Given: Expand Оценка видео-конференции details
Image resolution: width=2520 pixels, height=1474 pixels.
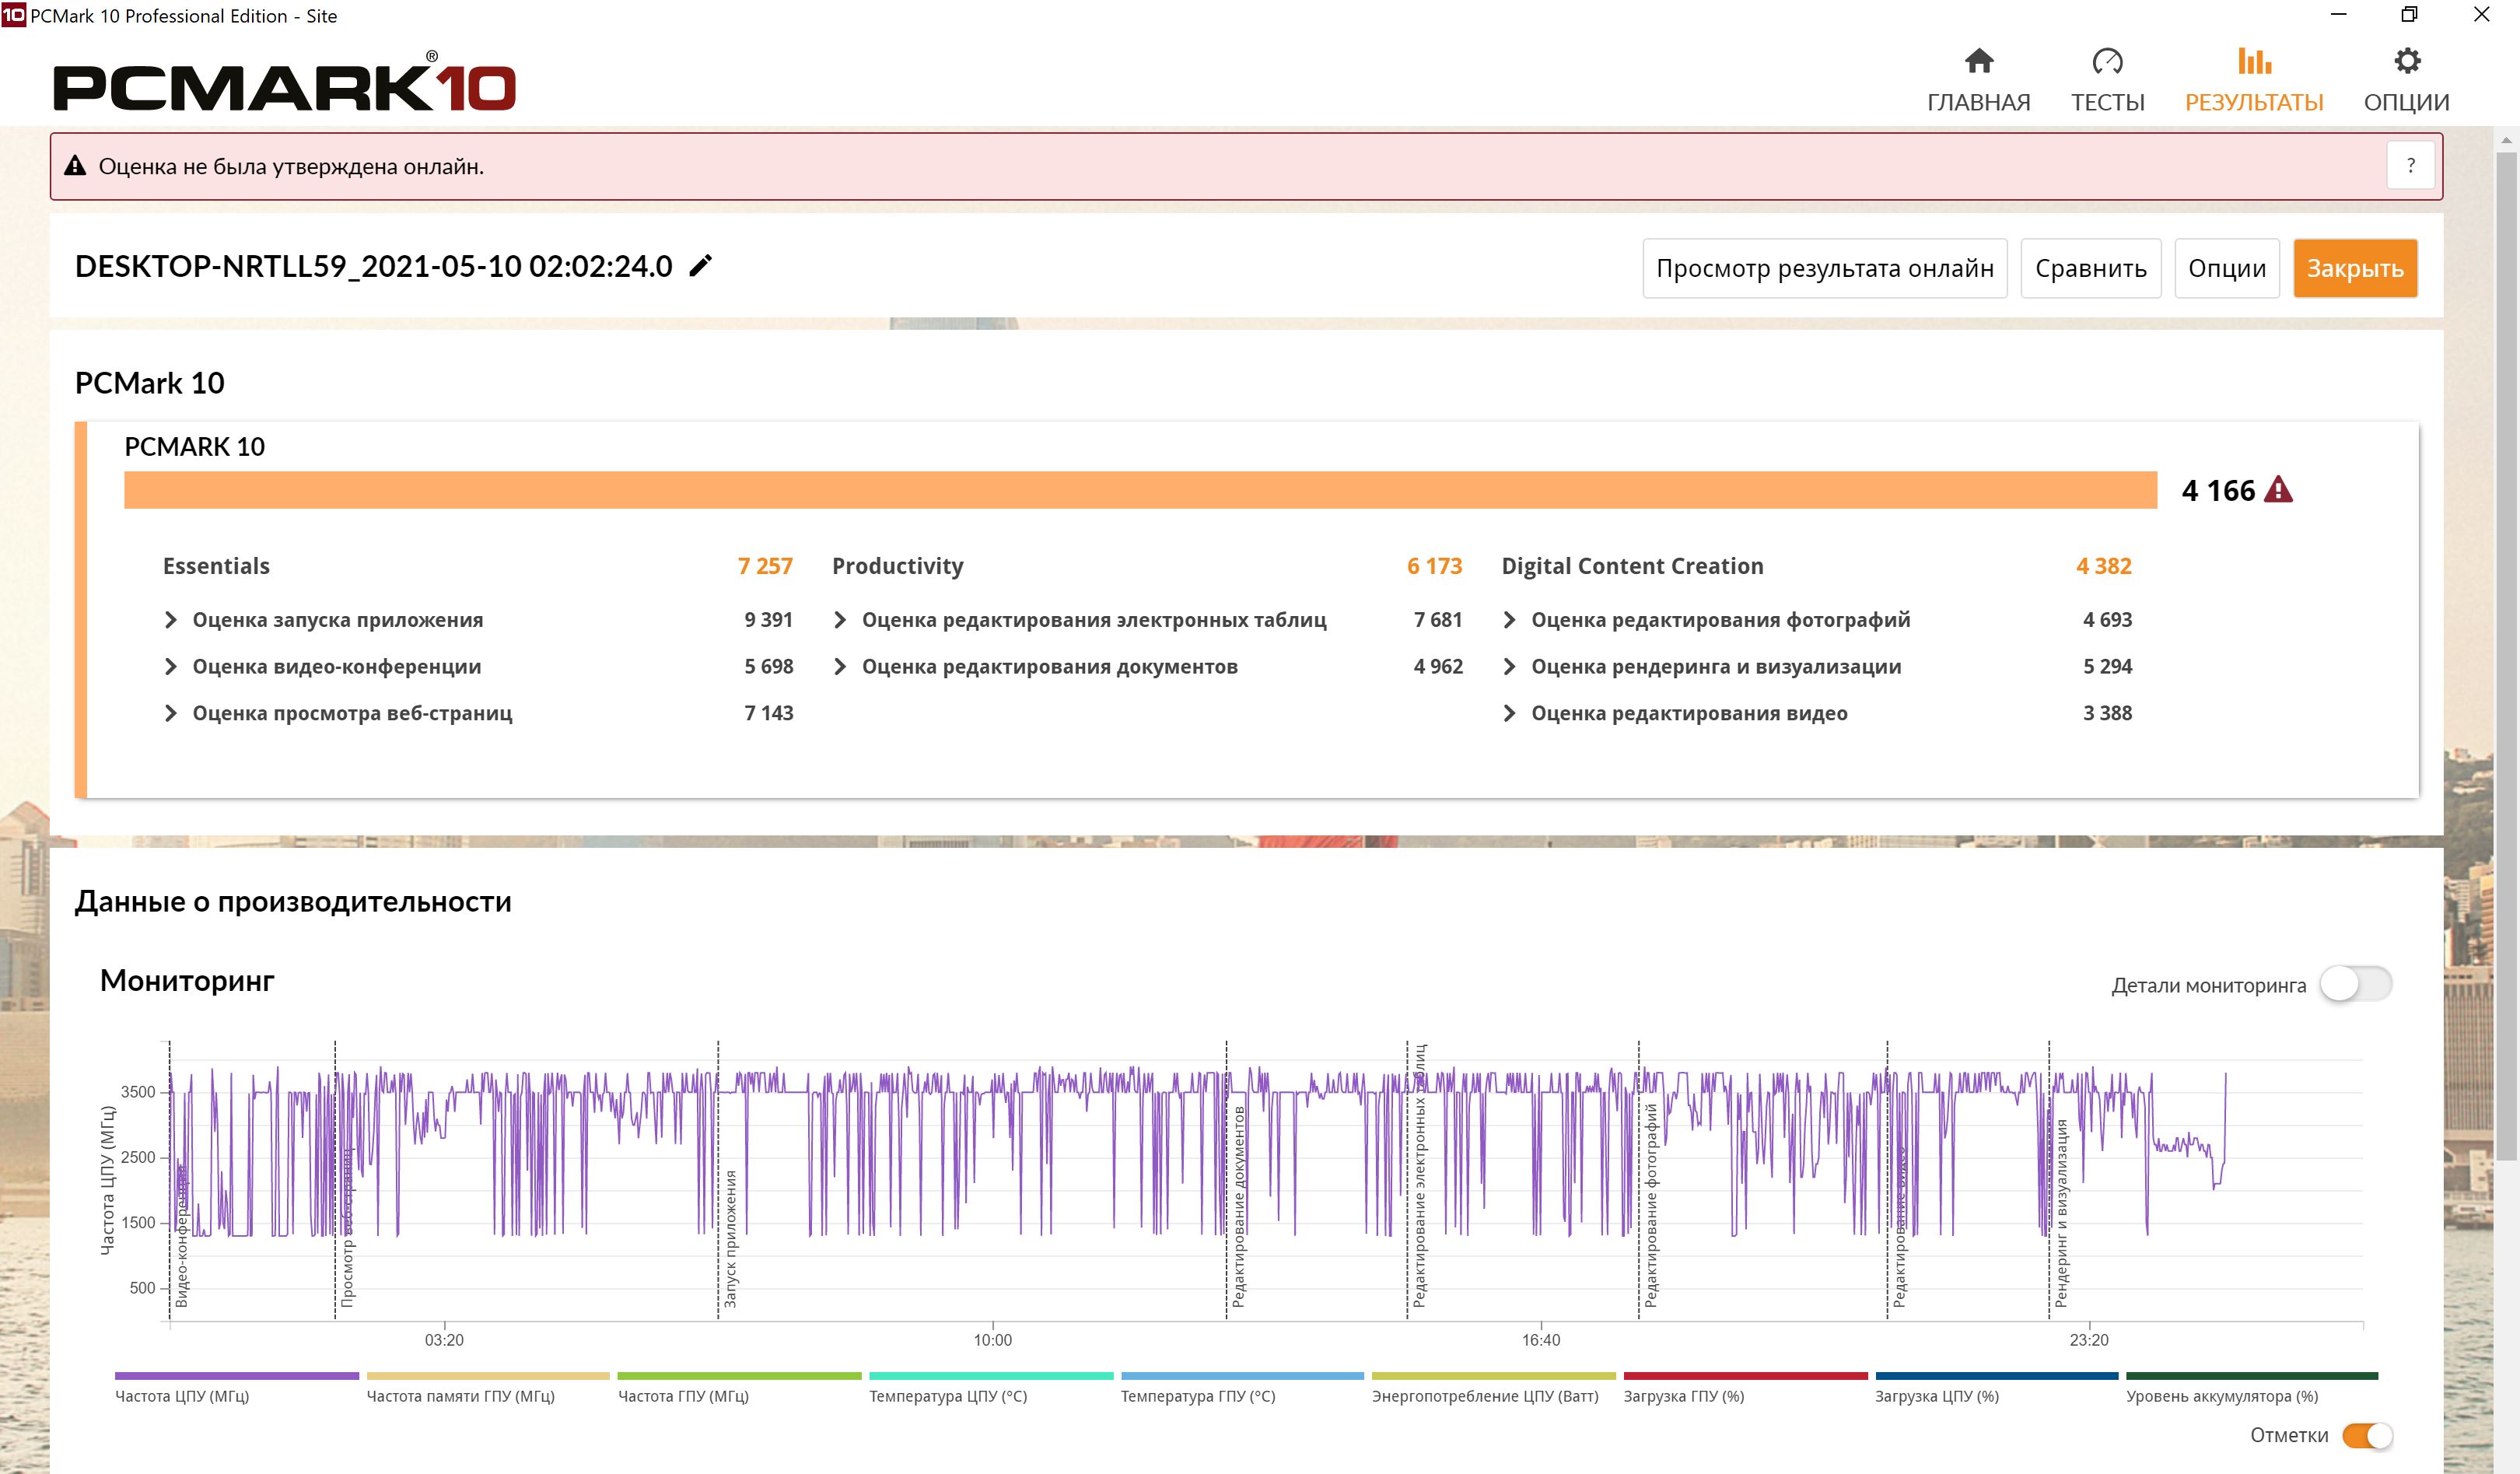Looking at the screenshot, I should click(x=171, y=667).
